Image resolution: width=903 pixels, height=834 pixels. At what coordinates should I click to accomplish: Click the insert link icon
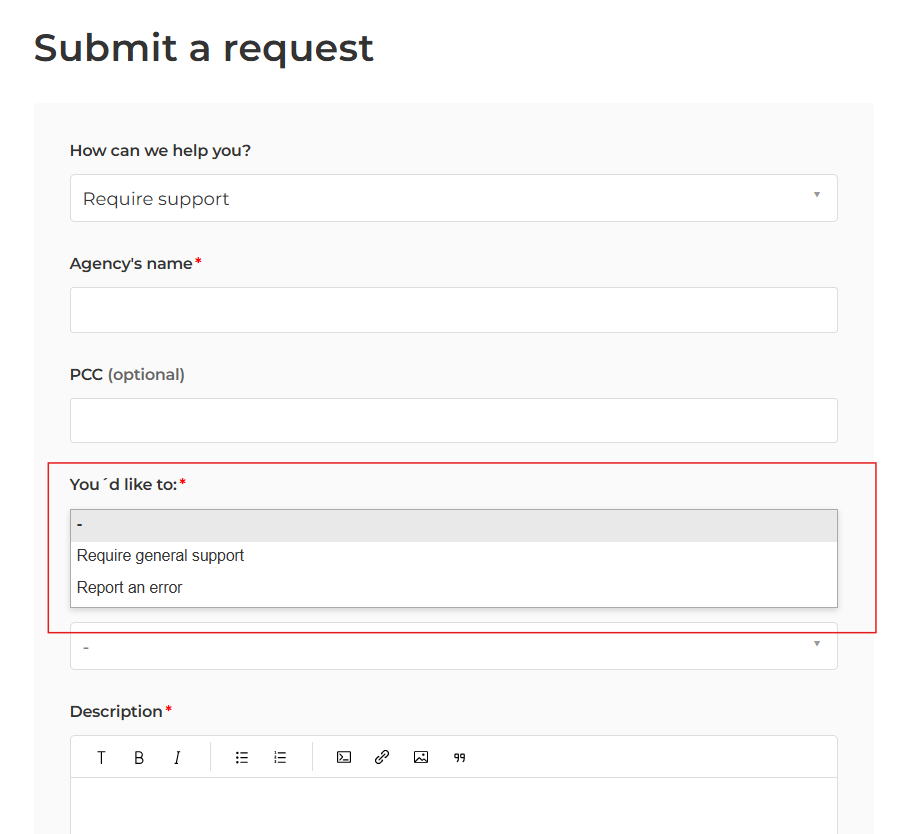(382, 758)
